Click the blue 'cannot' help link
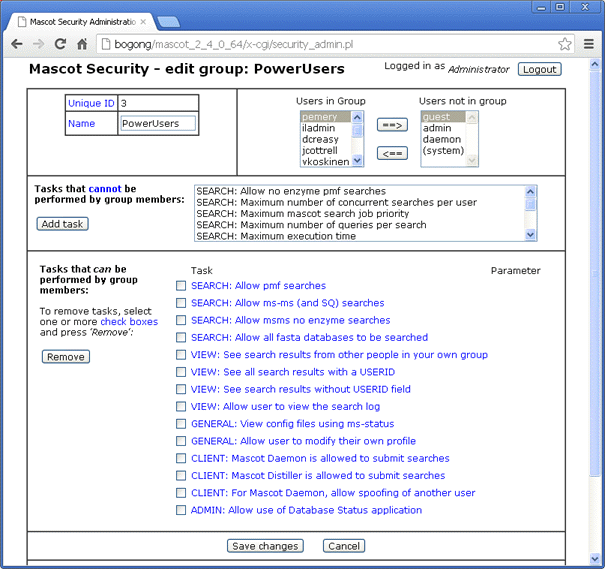Viewport: 605px width, 569px height. [x=105, y=189]
